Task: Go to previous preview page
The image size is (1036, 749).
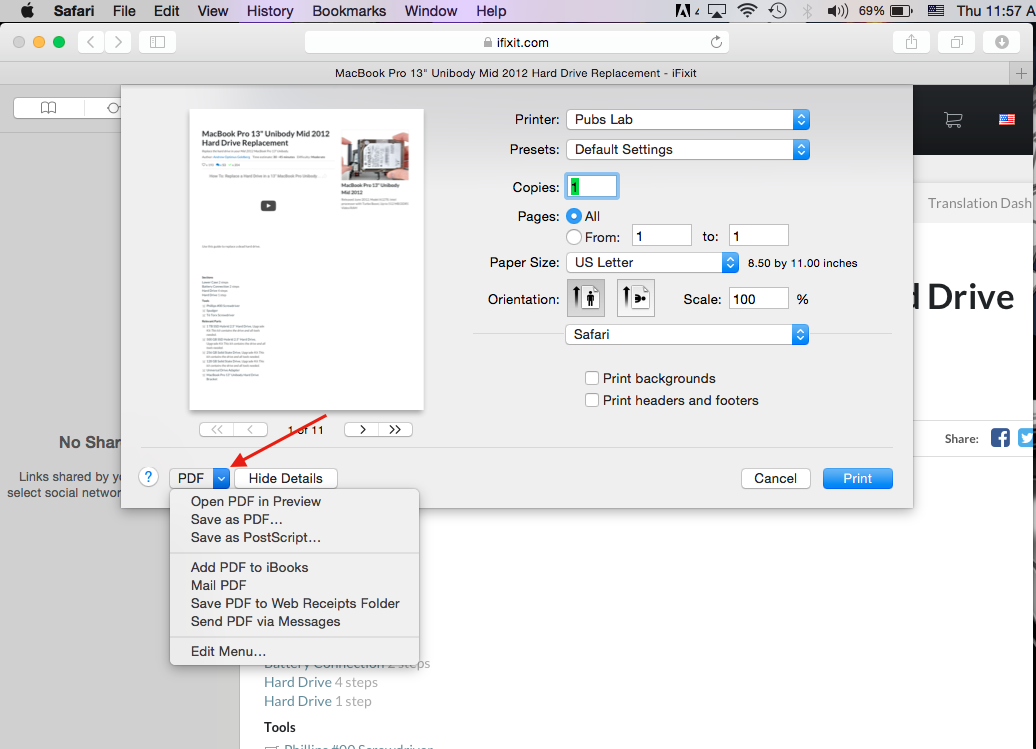Action: click(250, 429)
